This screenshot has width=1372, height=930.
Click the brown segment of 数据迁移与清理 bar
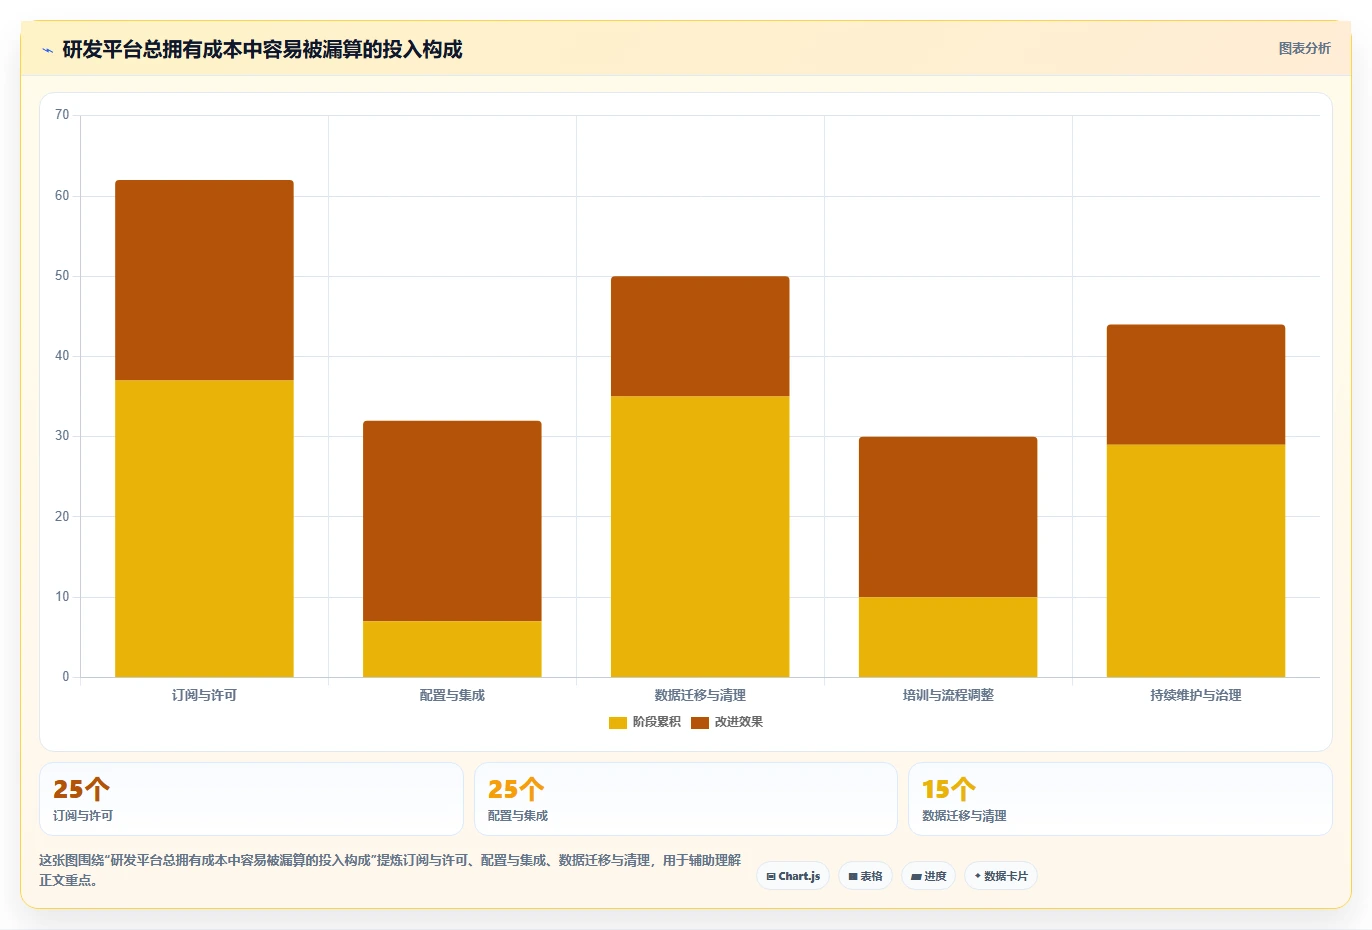tap(700, 336)
